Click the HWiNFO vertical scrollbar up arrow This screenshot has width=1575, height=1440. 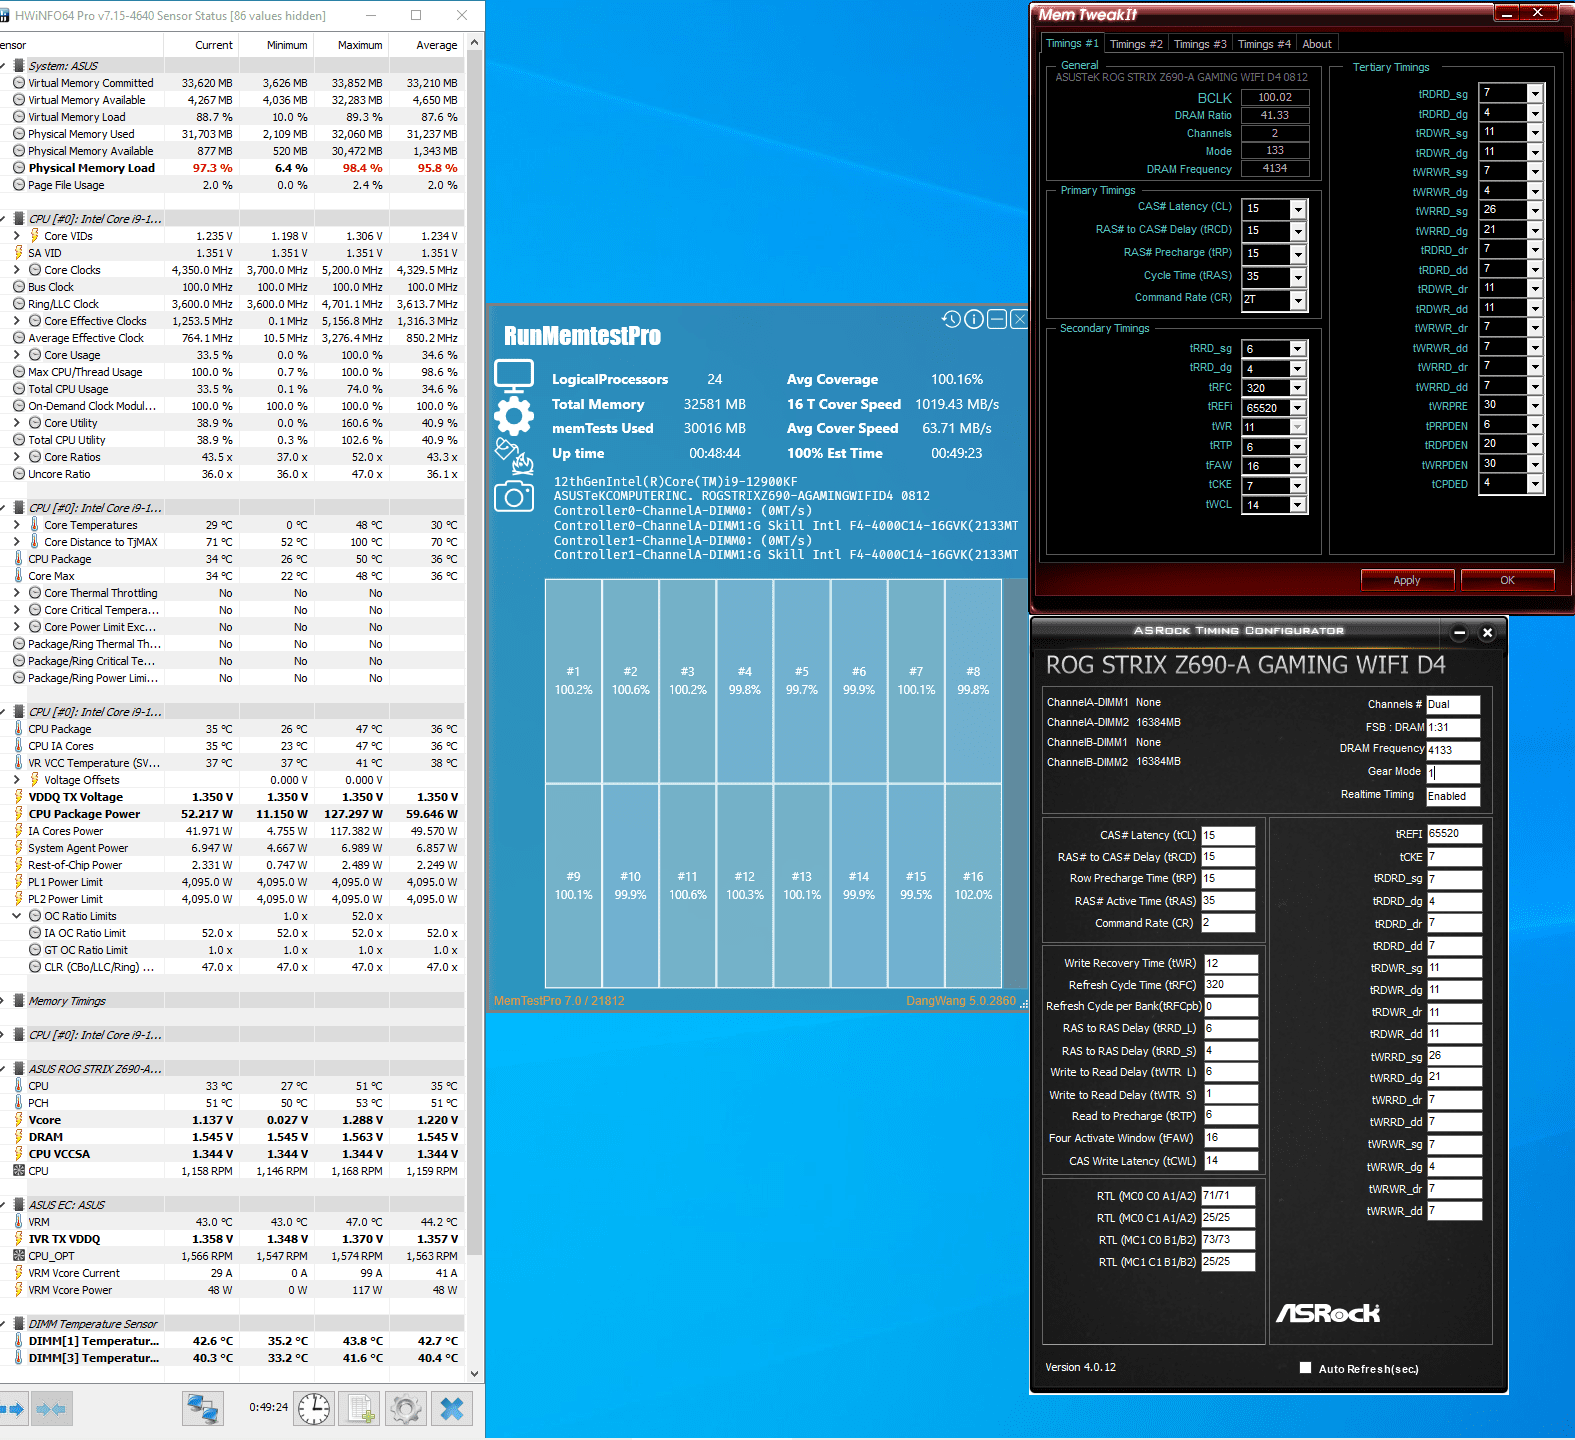tap(474, 43)
